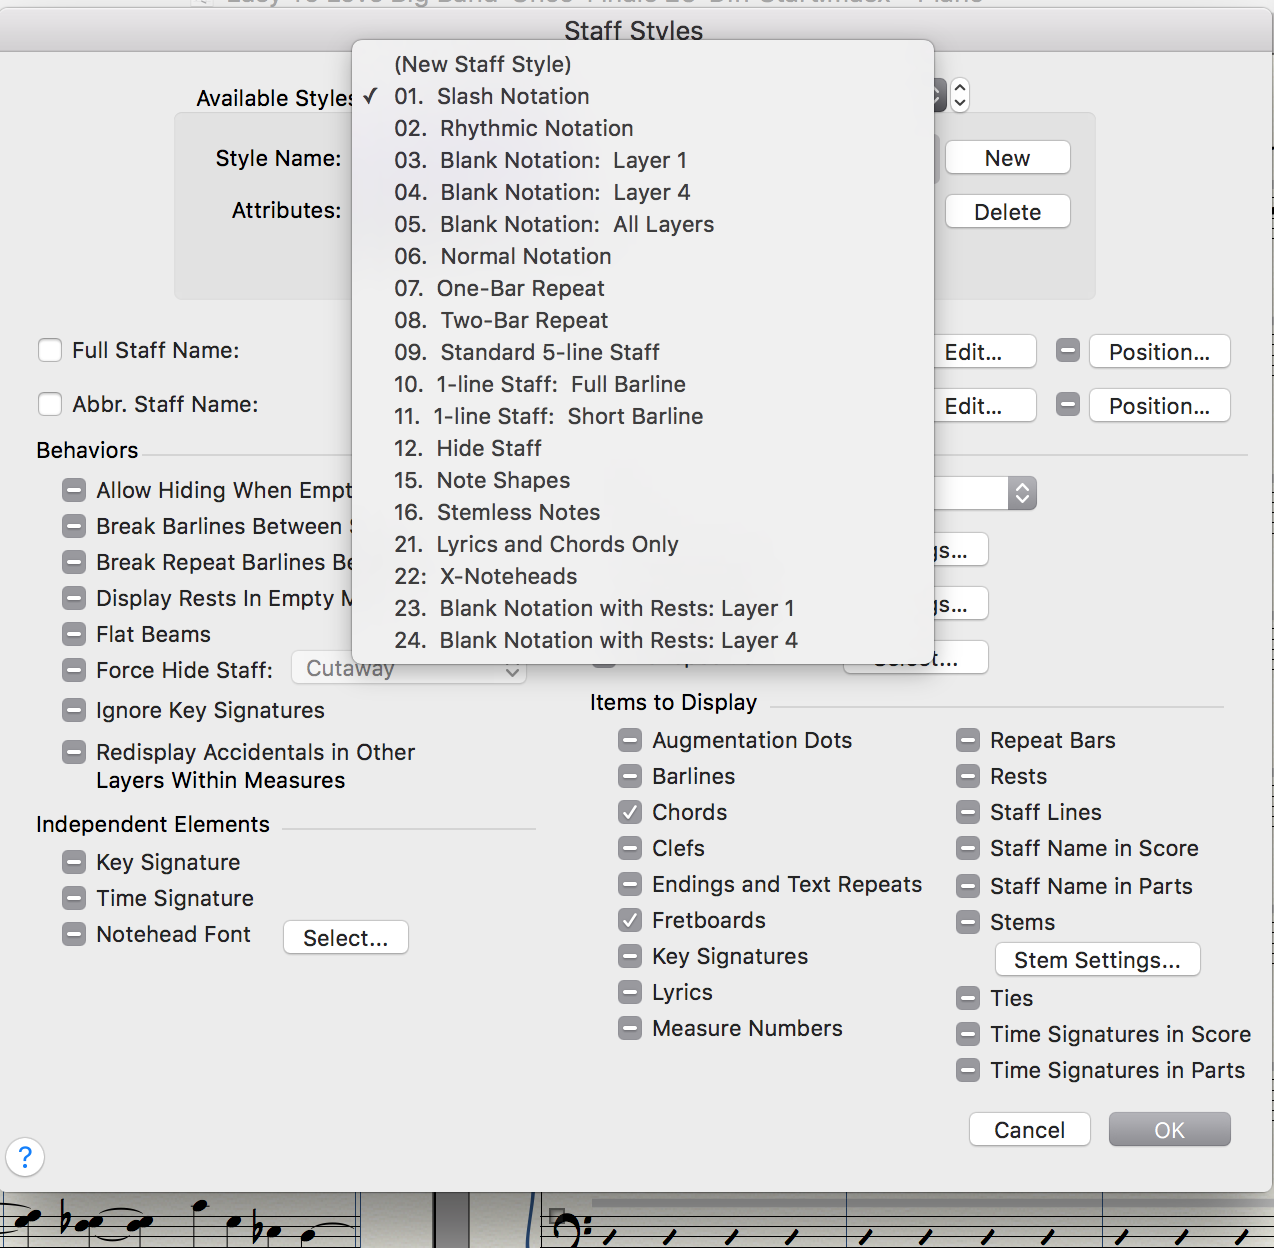Open the Stem Settings dialog
The width and height of the screenshot is (1274, 1248).
pyautogui.click(x=1097, y=959)
